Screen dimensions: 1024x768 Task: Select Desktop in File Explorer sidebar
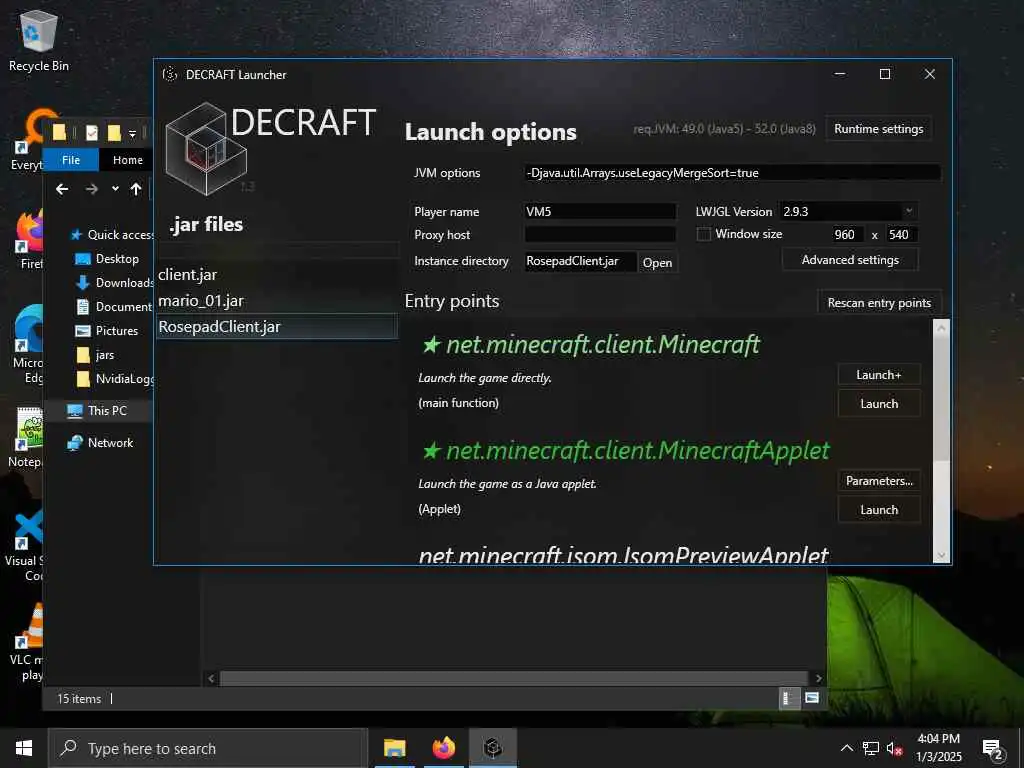108,259
